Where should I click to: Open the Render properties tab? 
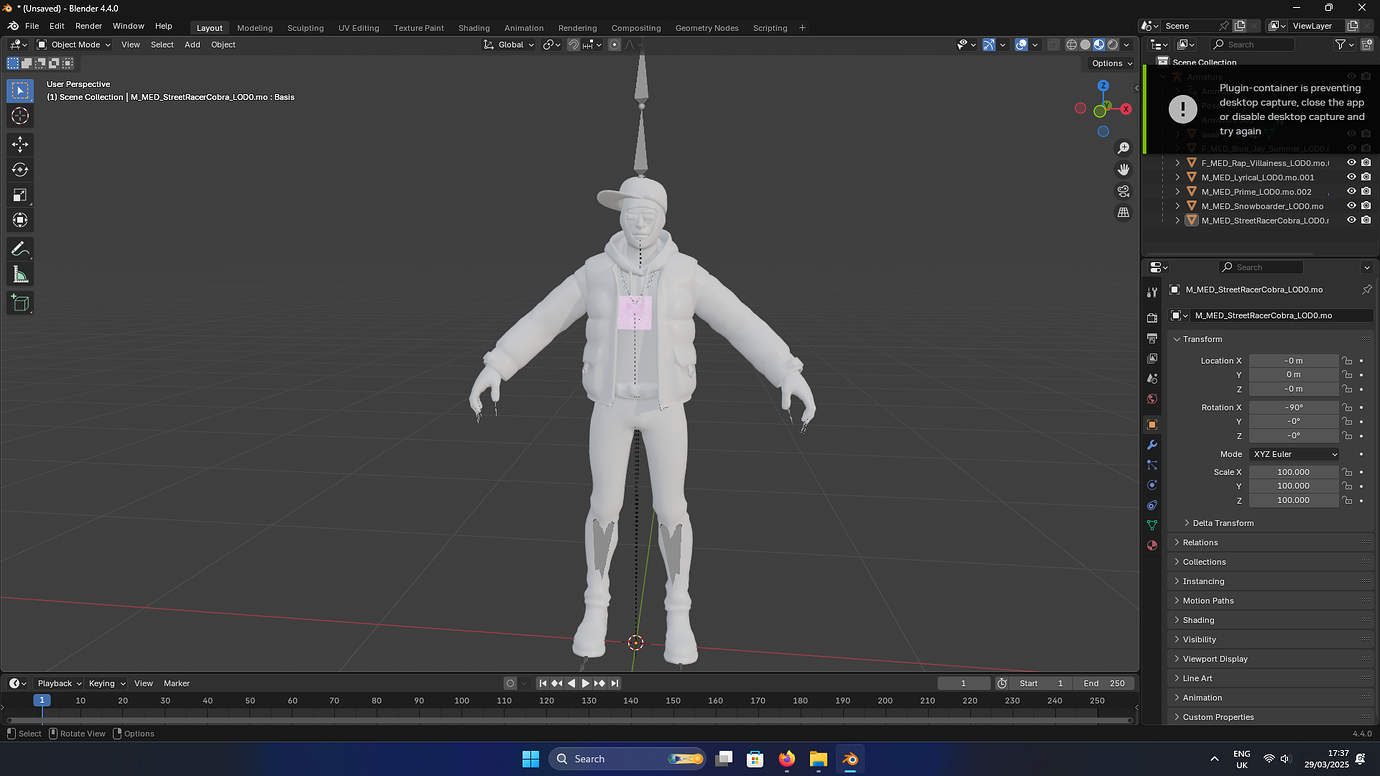pyautogui.click(x=1152, y=318)
